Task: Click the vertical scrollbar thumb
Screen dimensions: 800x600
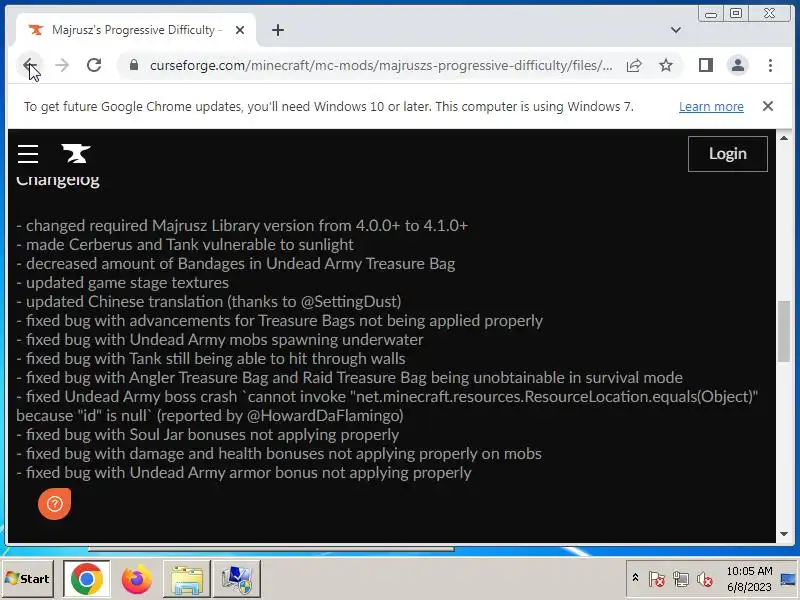Action: coord(784,332)
